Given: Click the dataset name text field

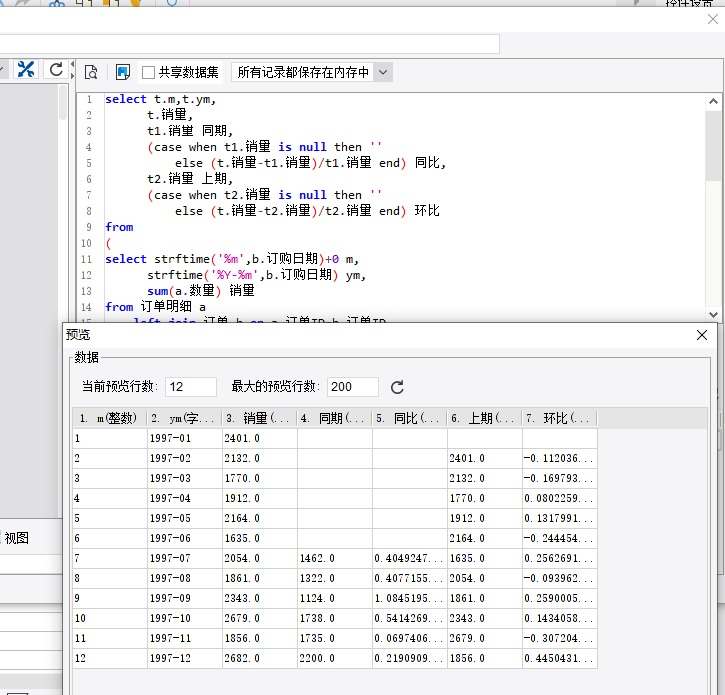Looking at the screenshot, I should pos(250,44).
